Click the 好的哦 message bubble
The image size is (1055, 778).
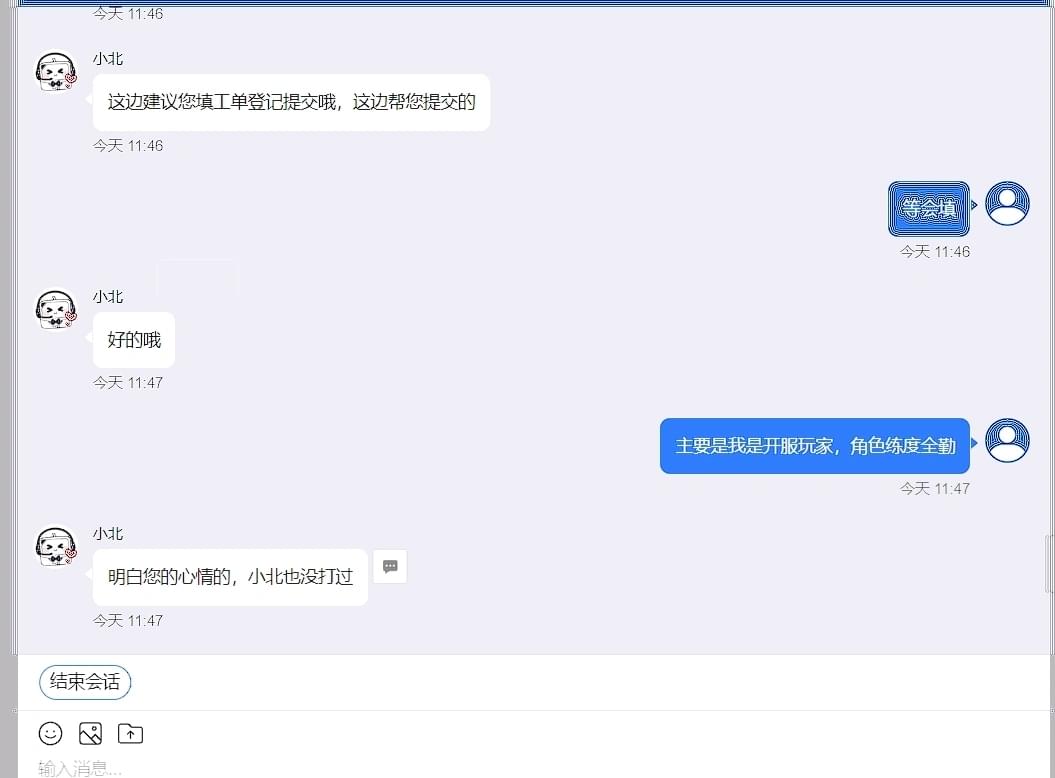click(134, 340)
